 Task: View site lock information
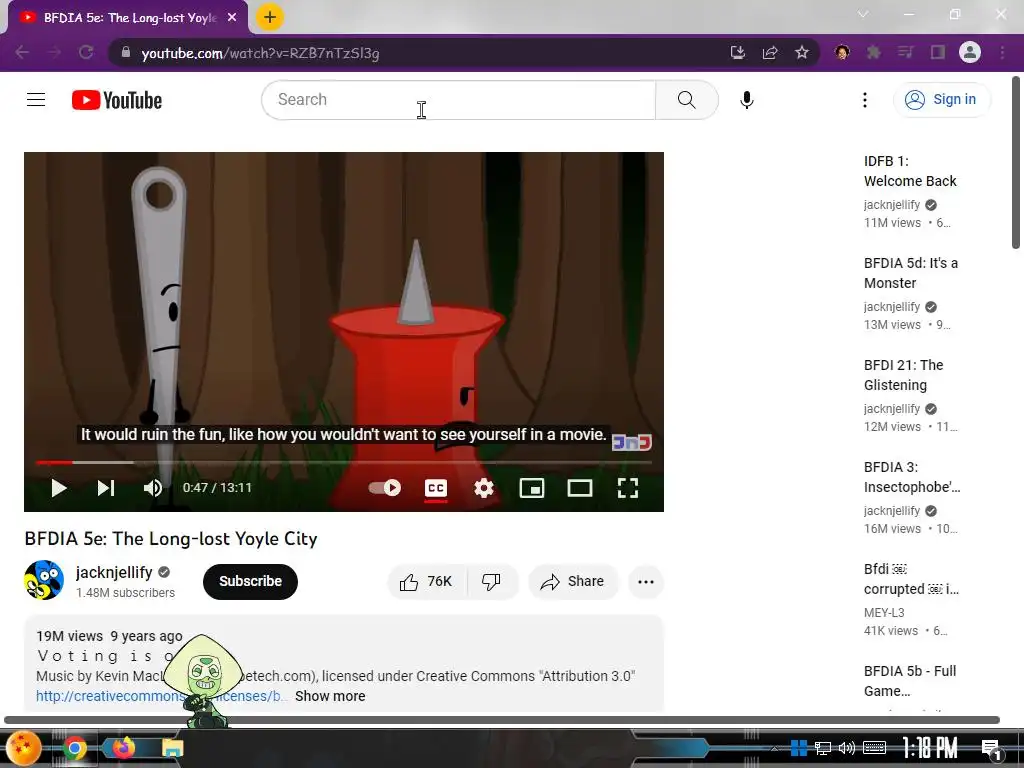125,52
